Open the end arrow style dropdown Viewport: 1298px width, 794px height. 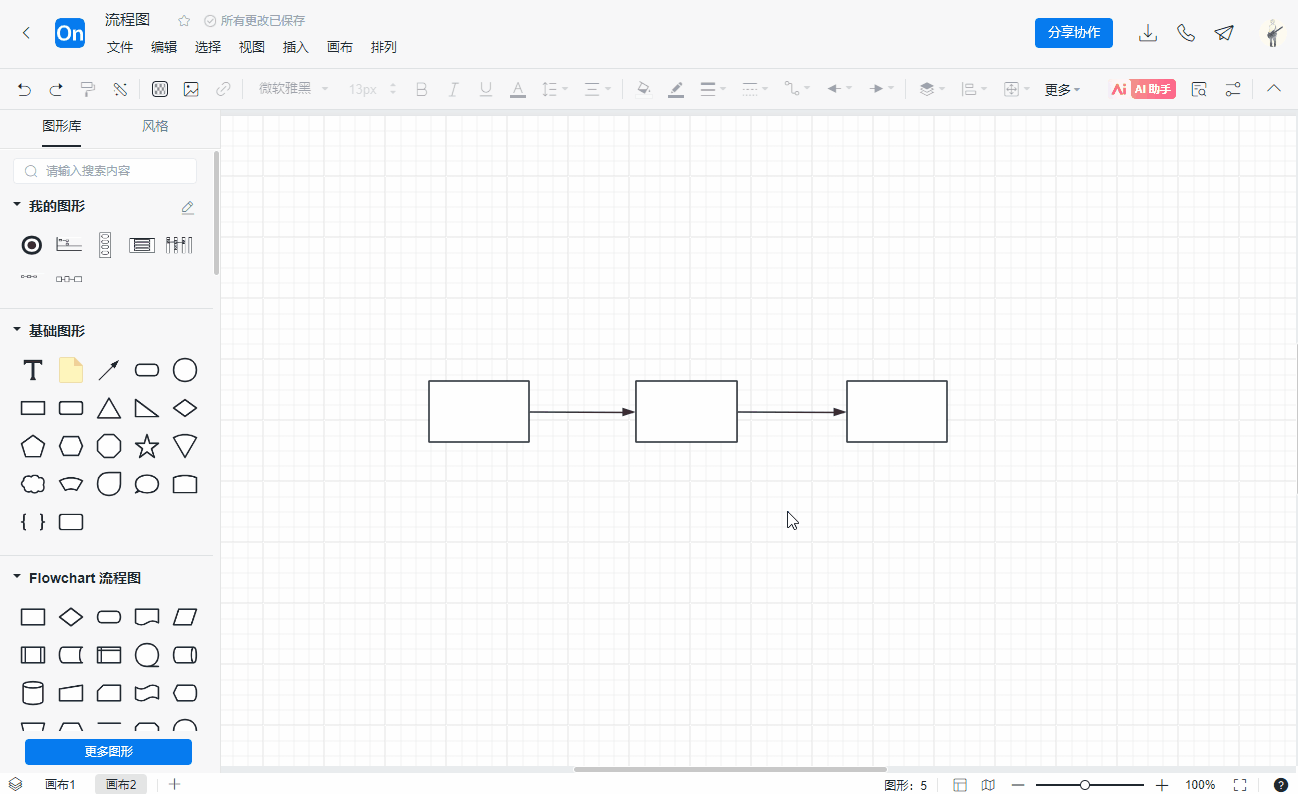[x=881, y=89]
